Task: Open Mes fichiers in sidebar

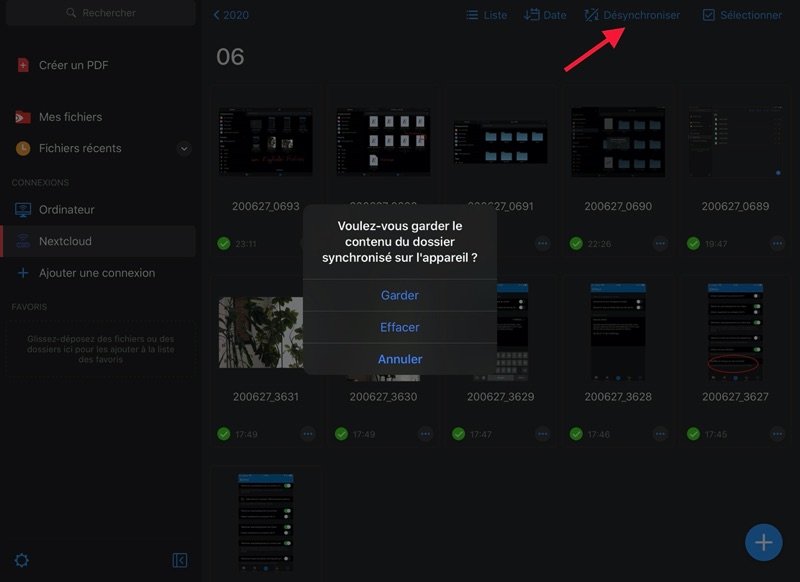Action: 70,117
